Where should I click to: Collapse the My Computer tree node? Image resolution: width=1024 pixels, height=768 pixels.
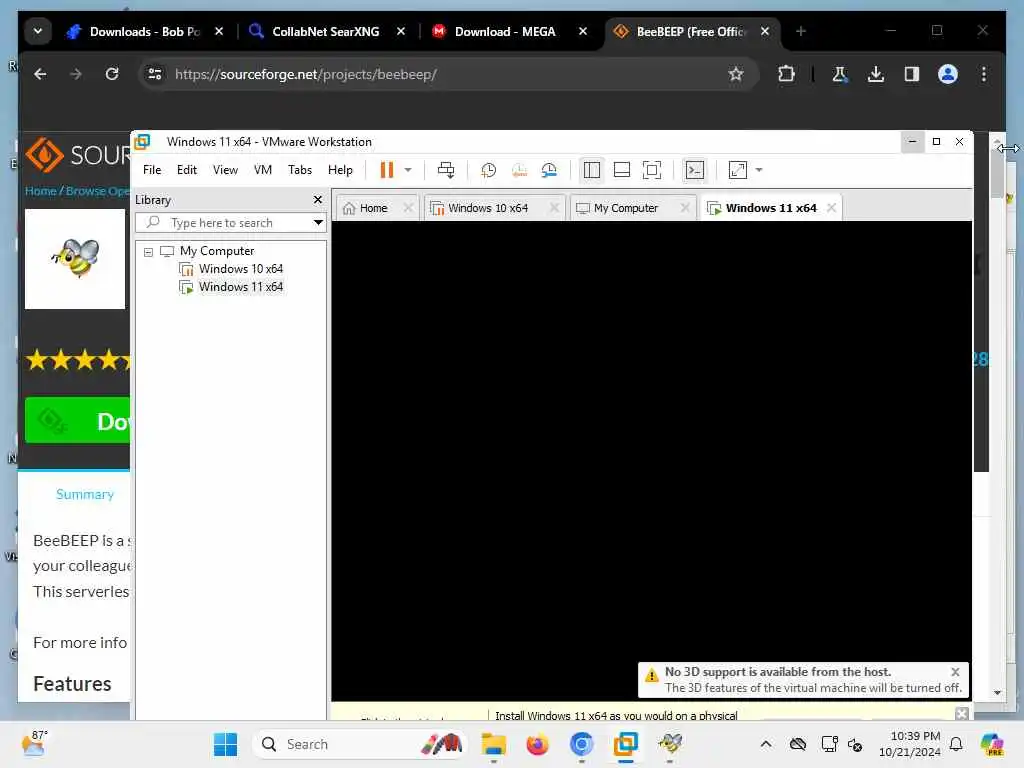(x=148, y=251)
